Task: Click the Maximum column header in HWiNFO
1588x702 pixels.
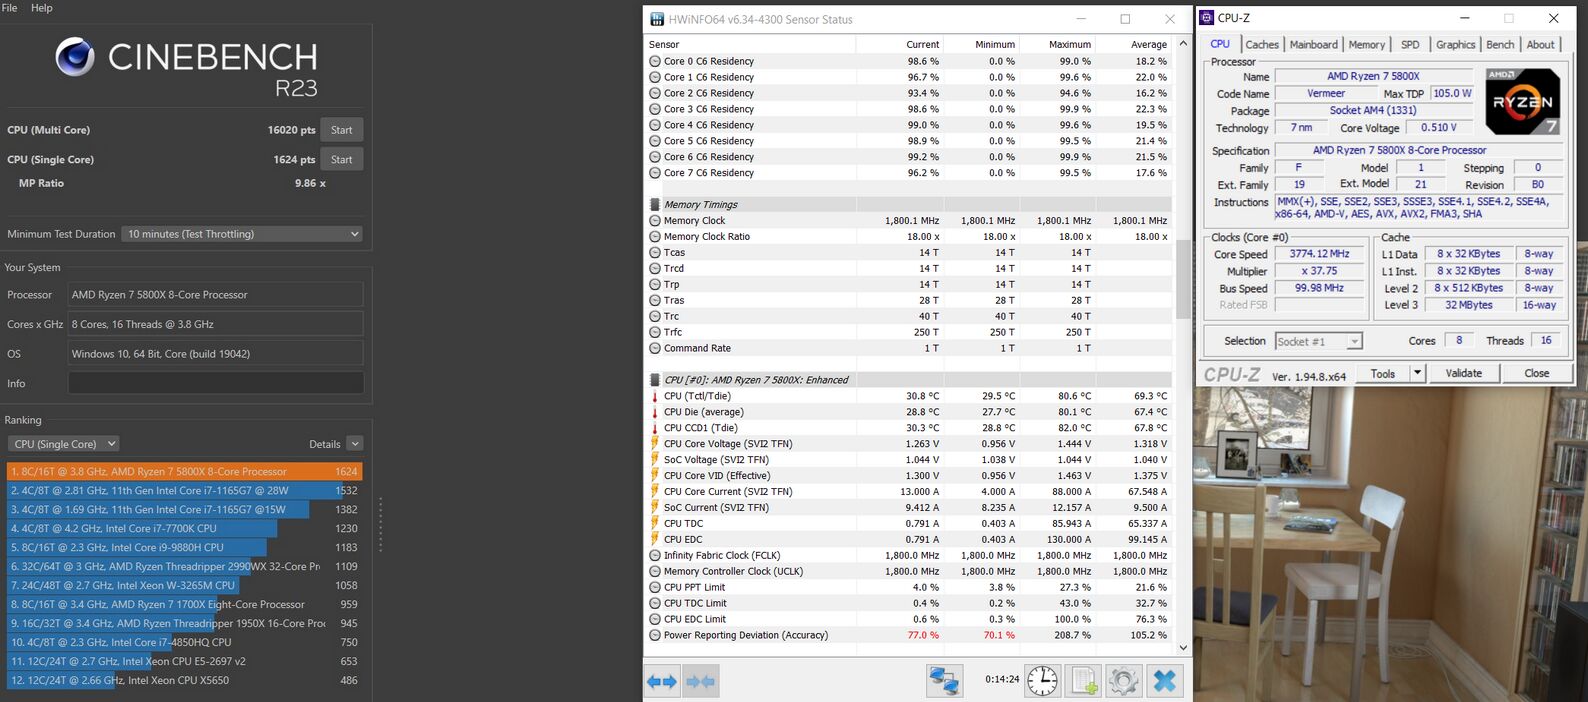Action: tap(1058, 44)
